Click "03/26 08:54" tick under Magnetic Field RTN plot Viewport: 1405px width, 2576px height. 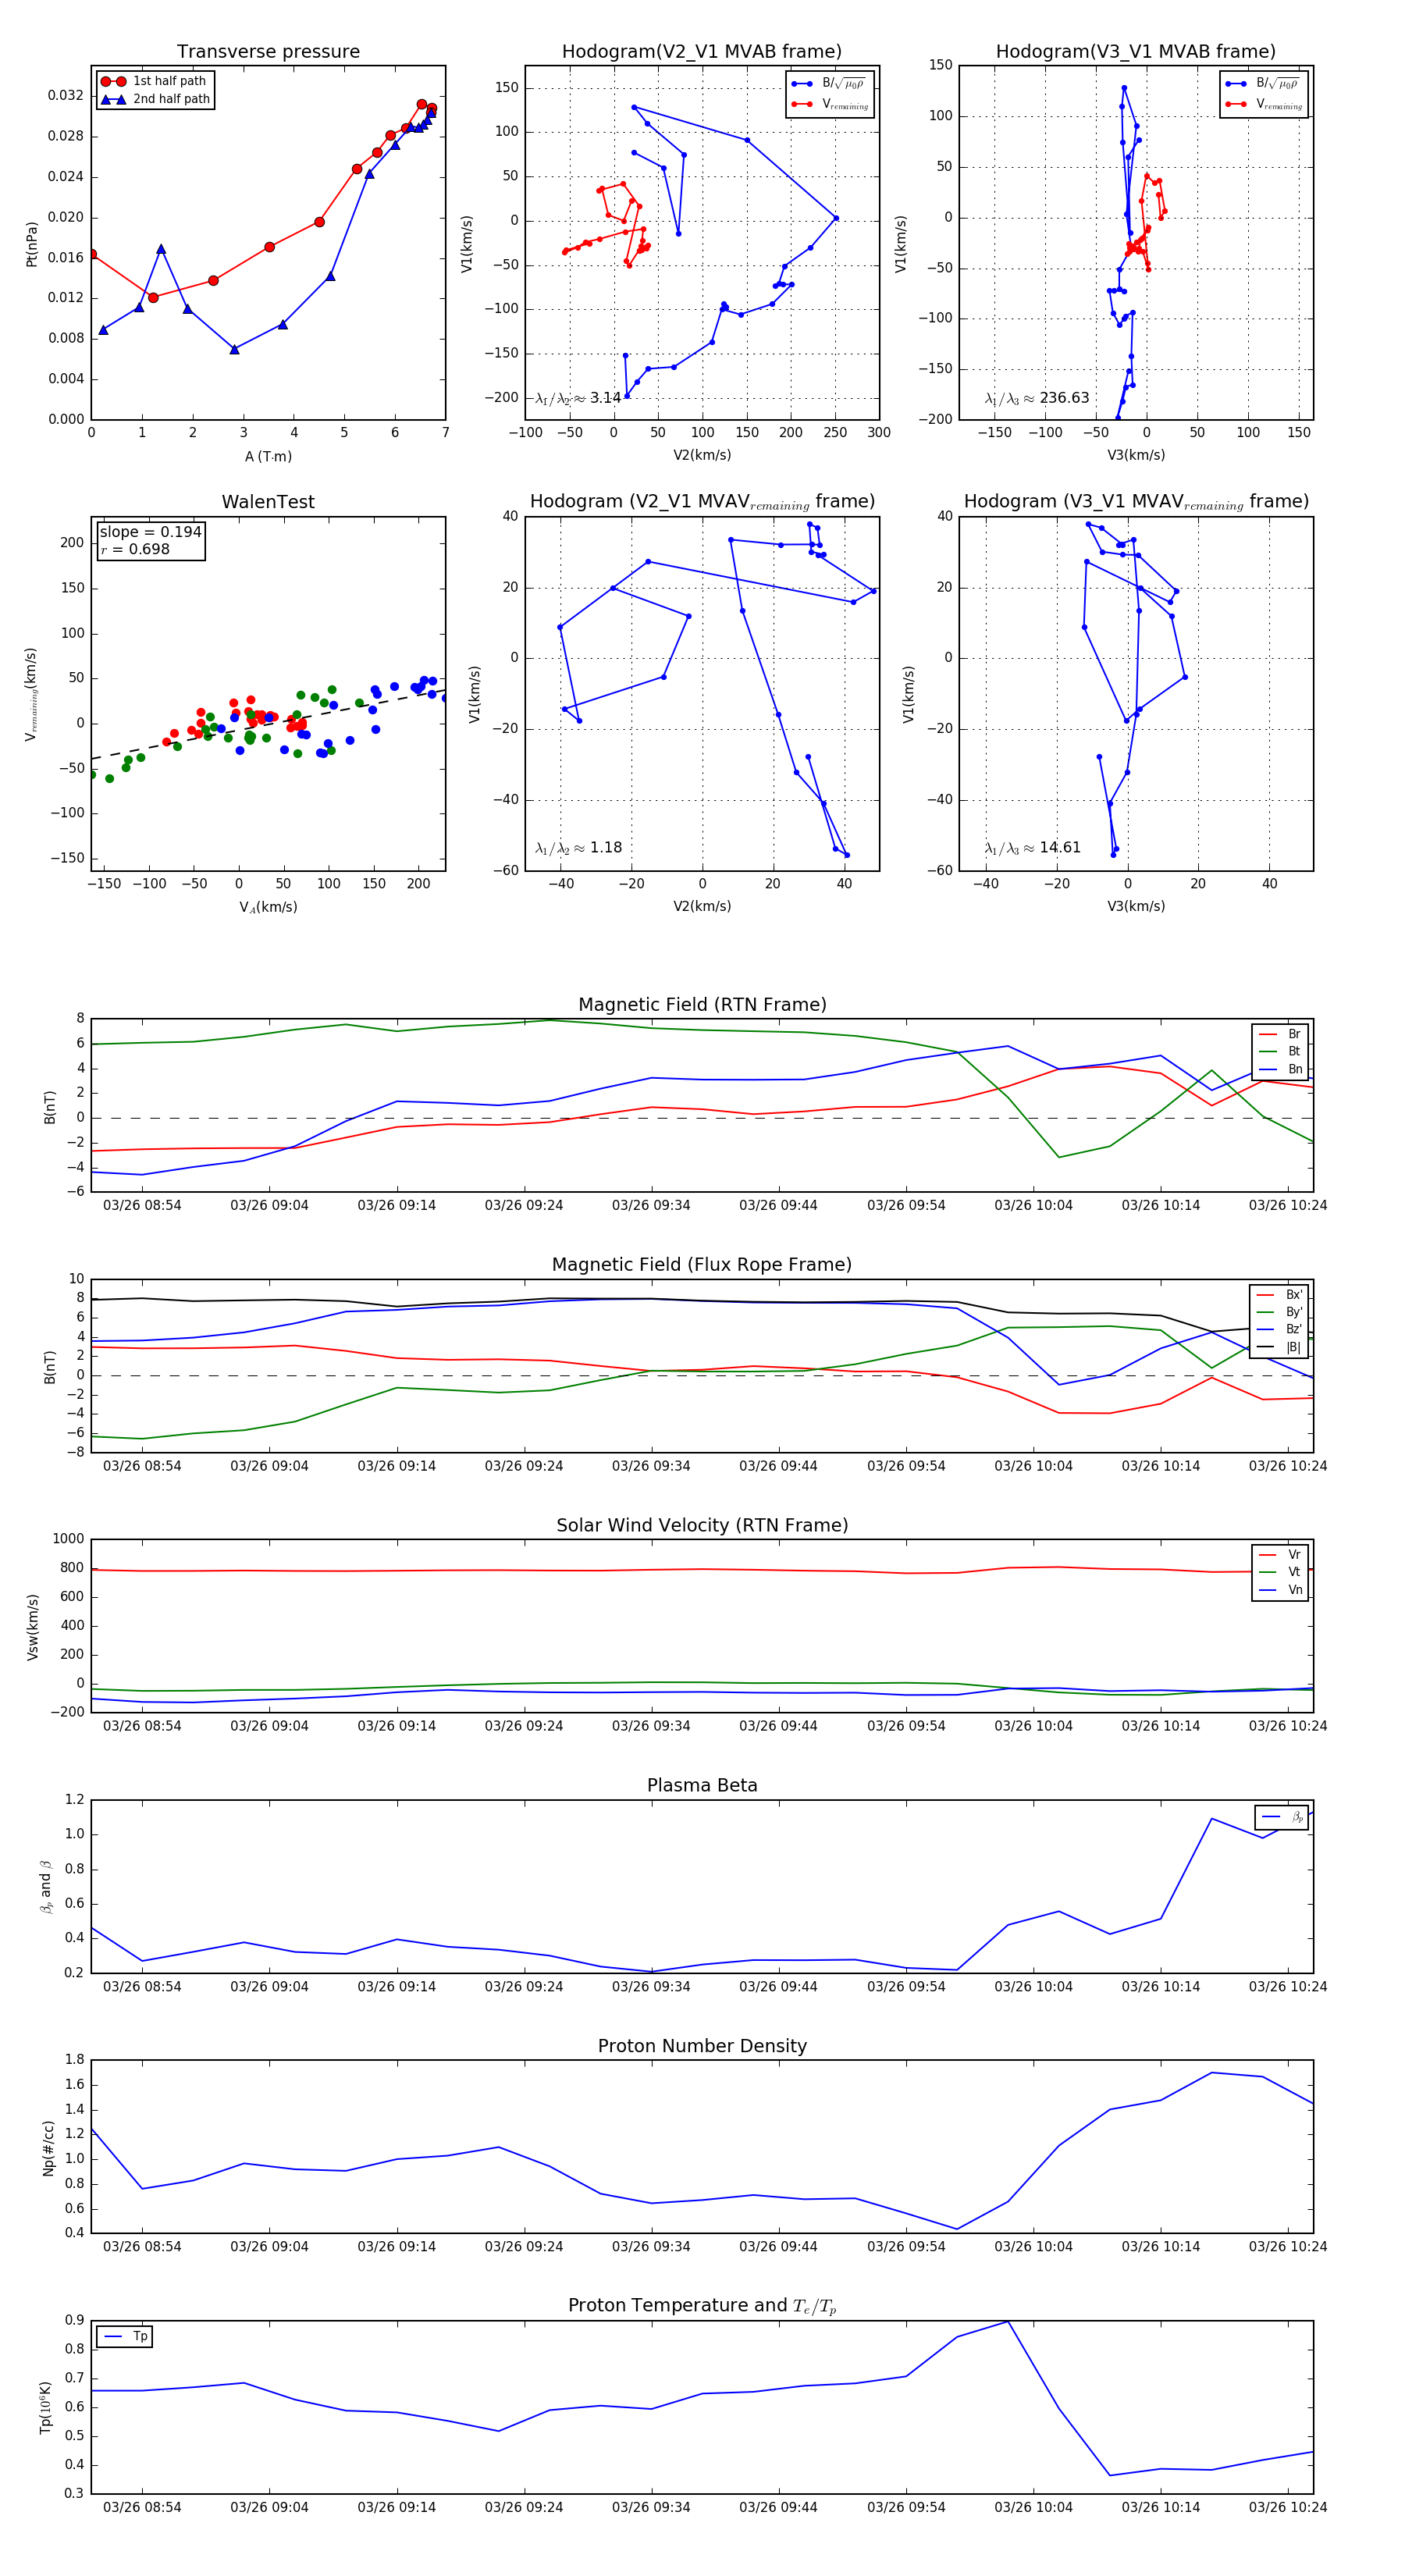click(x=142, y=1205)
